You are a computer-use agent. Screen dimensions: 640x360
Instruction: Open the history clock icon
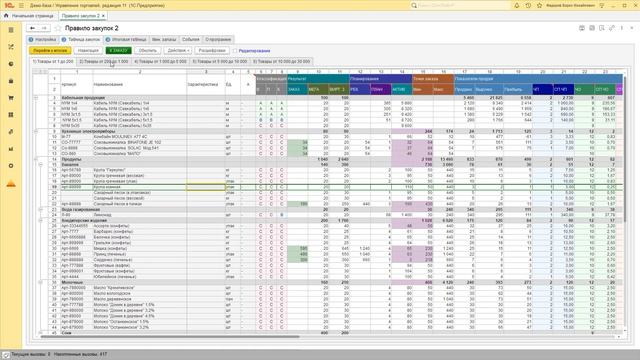tap(528, 5)
